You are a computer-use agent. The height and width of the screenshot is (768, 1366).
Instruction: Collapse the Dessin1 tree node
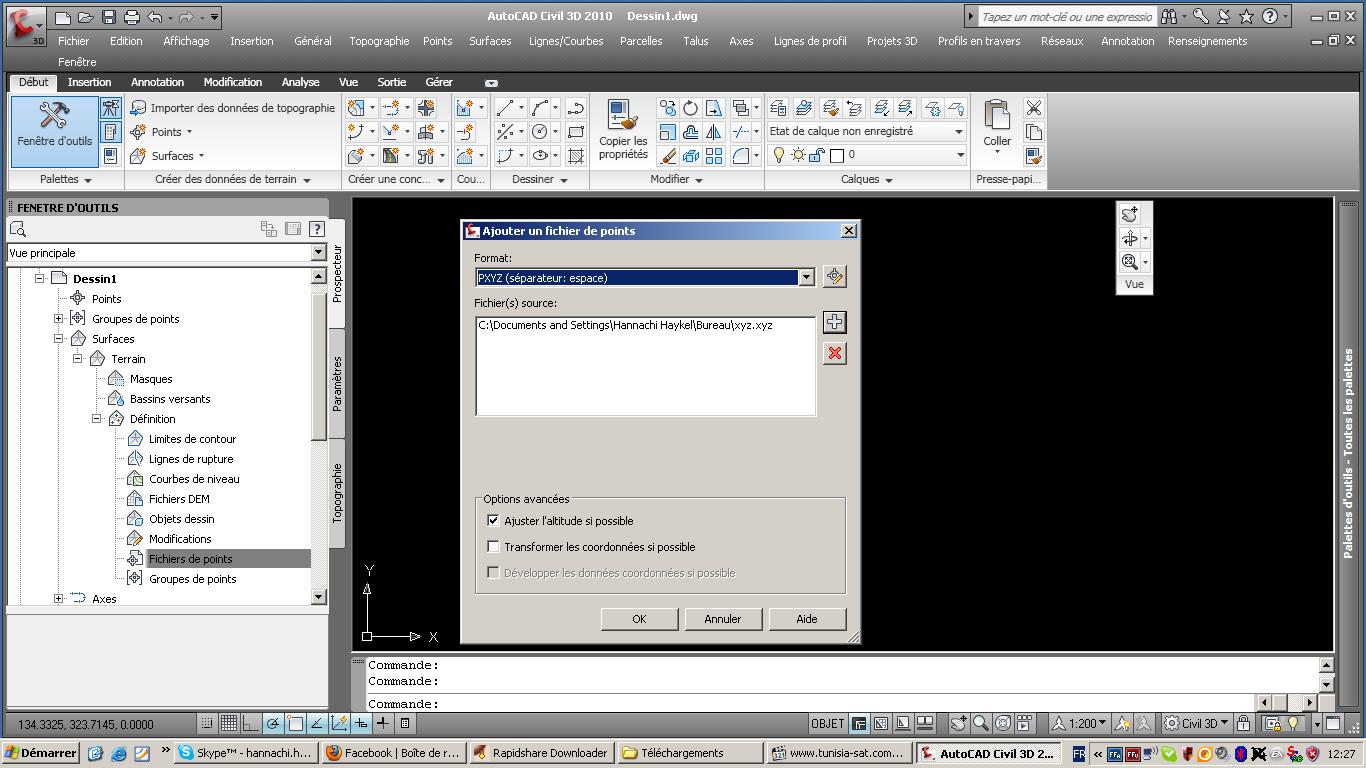pyautogui.click(x=39, y=278)
